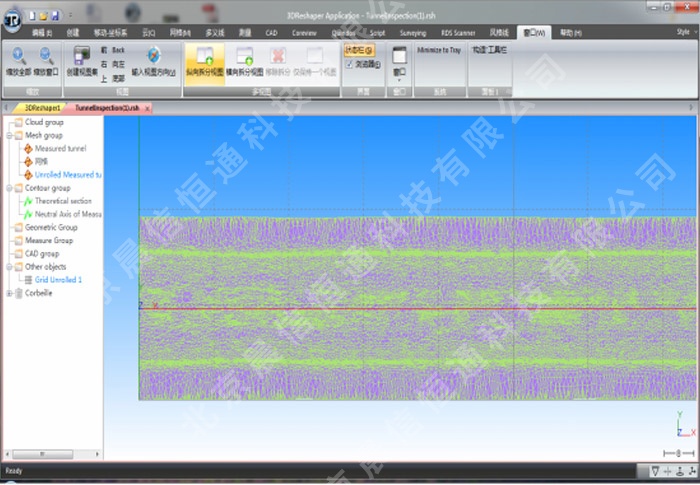Open the Script ribbon tab
This screenshot has width=700, height=485.
click(x=377, y=33)
